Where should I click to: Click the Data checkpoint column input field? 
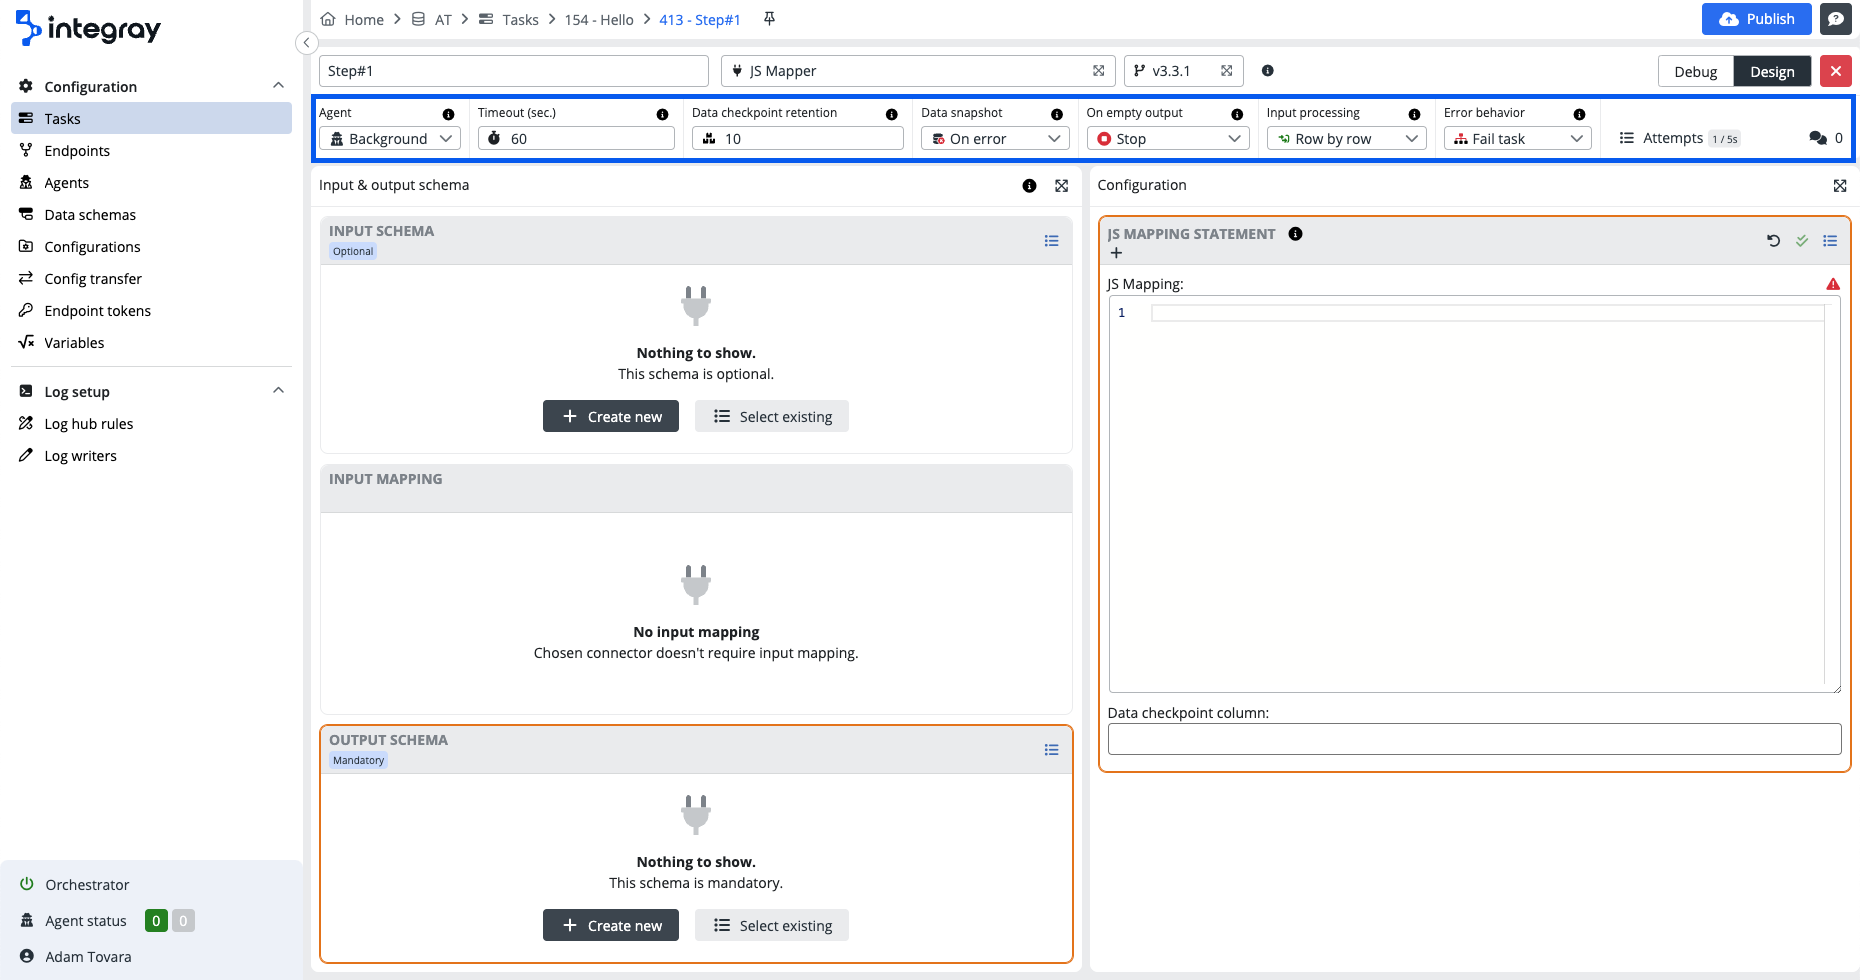tap(1474, 739)
